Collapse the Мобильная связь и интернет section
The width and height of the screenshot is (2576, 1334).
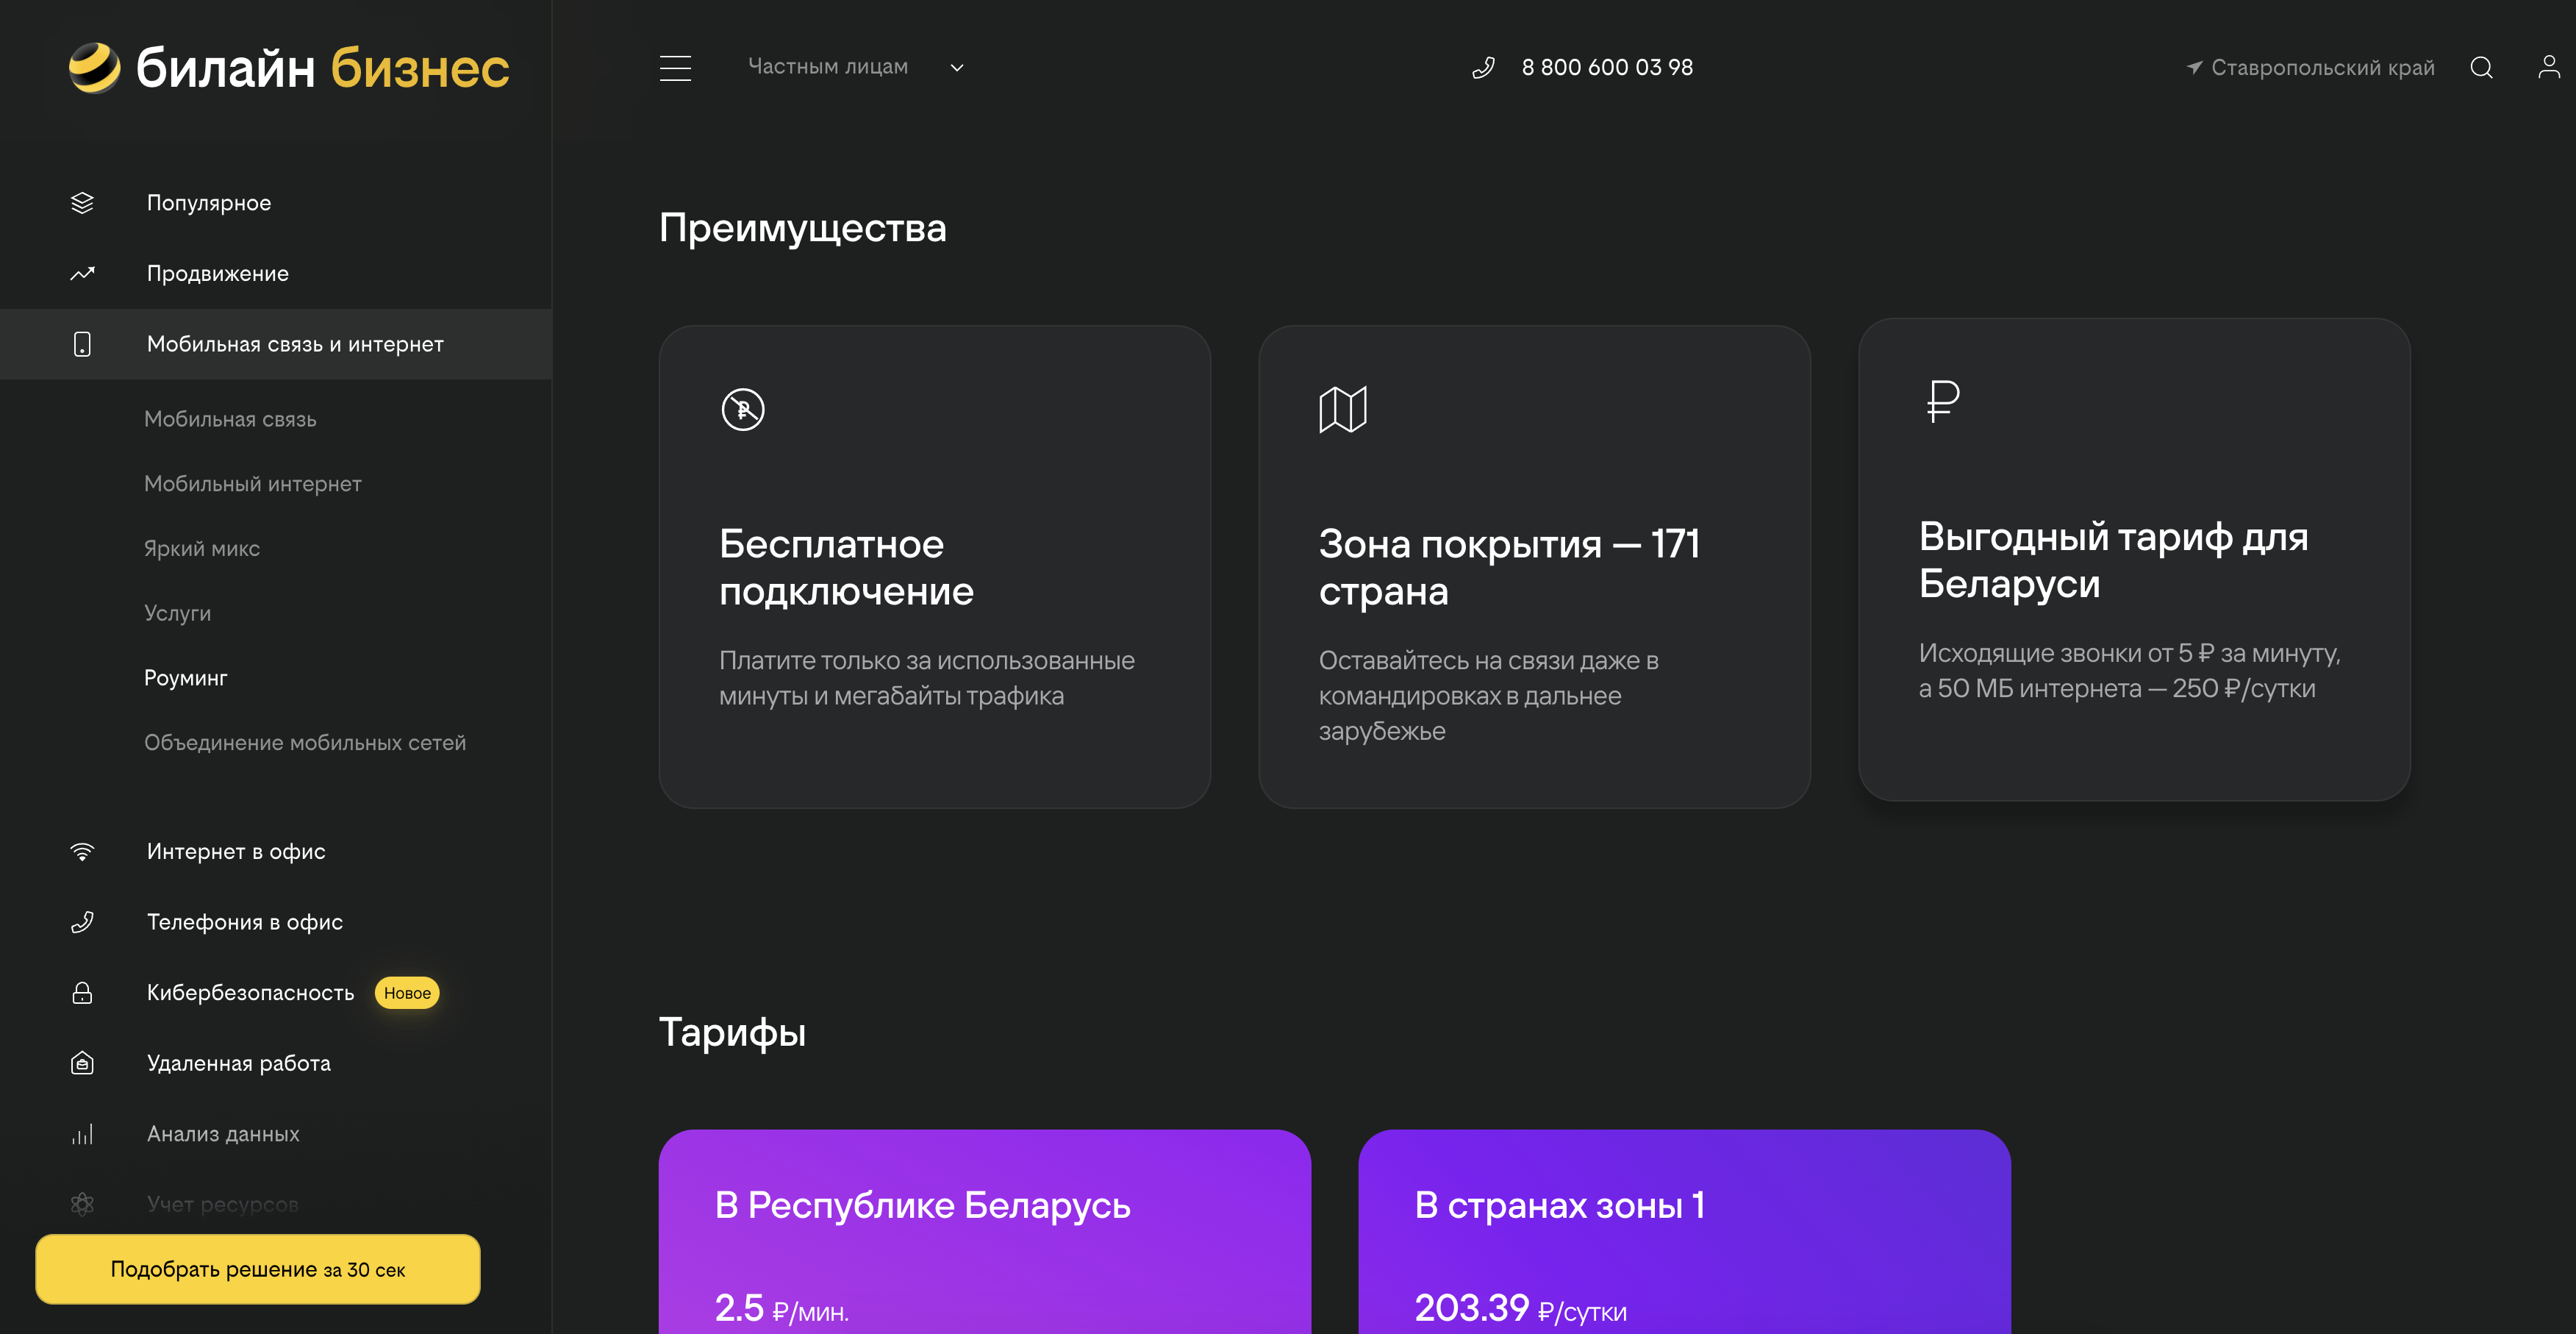click(295, 343)
